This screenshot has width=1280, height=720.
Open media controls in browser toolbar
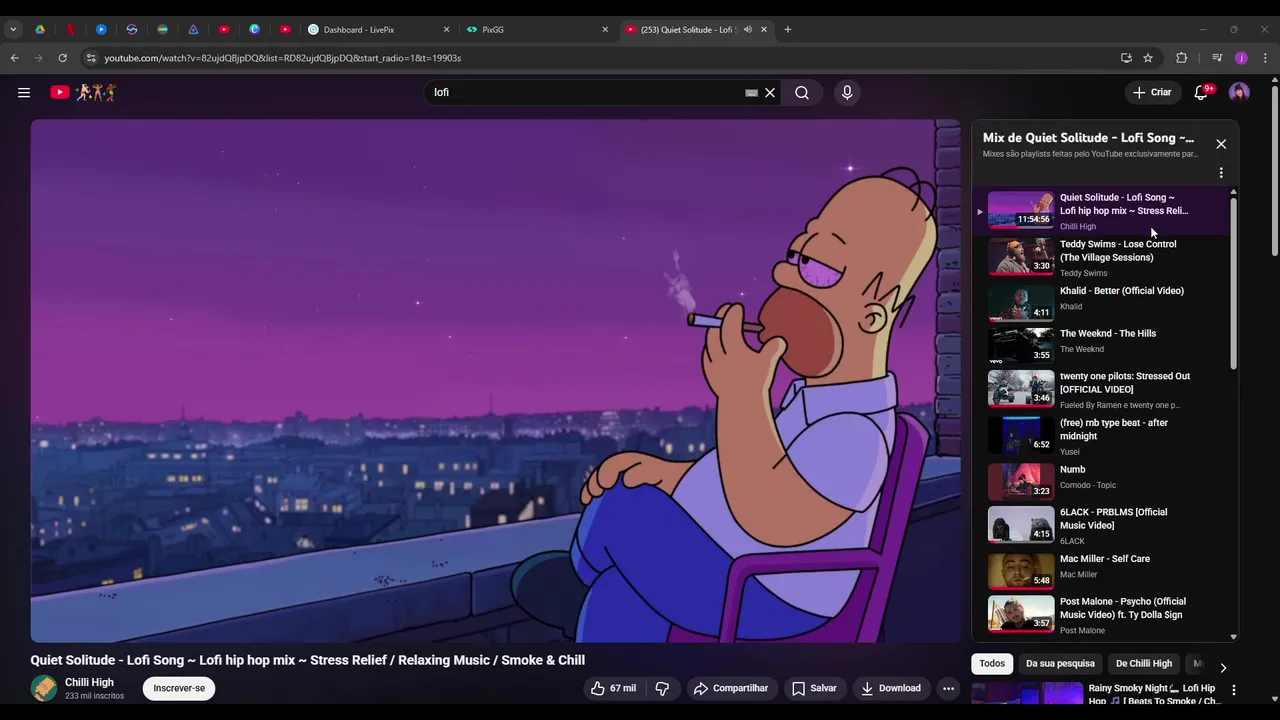pyautogui.click(x=1217, y=58)
